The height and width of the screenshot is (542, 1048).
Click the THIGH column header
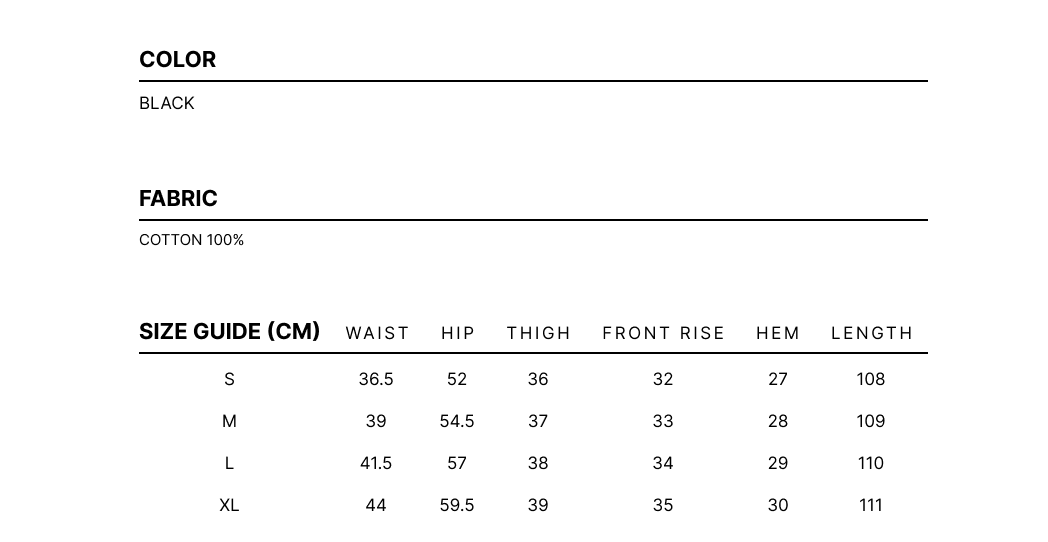point(539,333)
